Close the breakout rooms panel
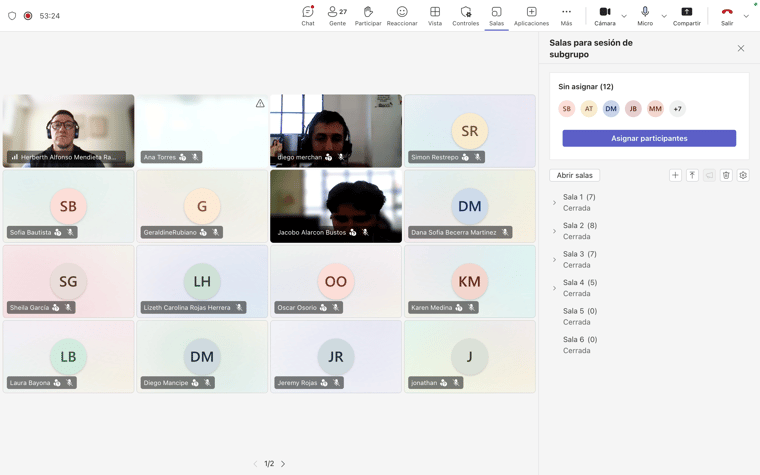The width and height of the screenshot is (760, 475). click(x=741, y=48)
